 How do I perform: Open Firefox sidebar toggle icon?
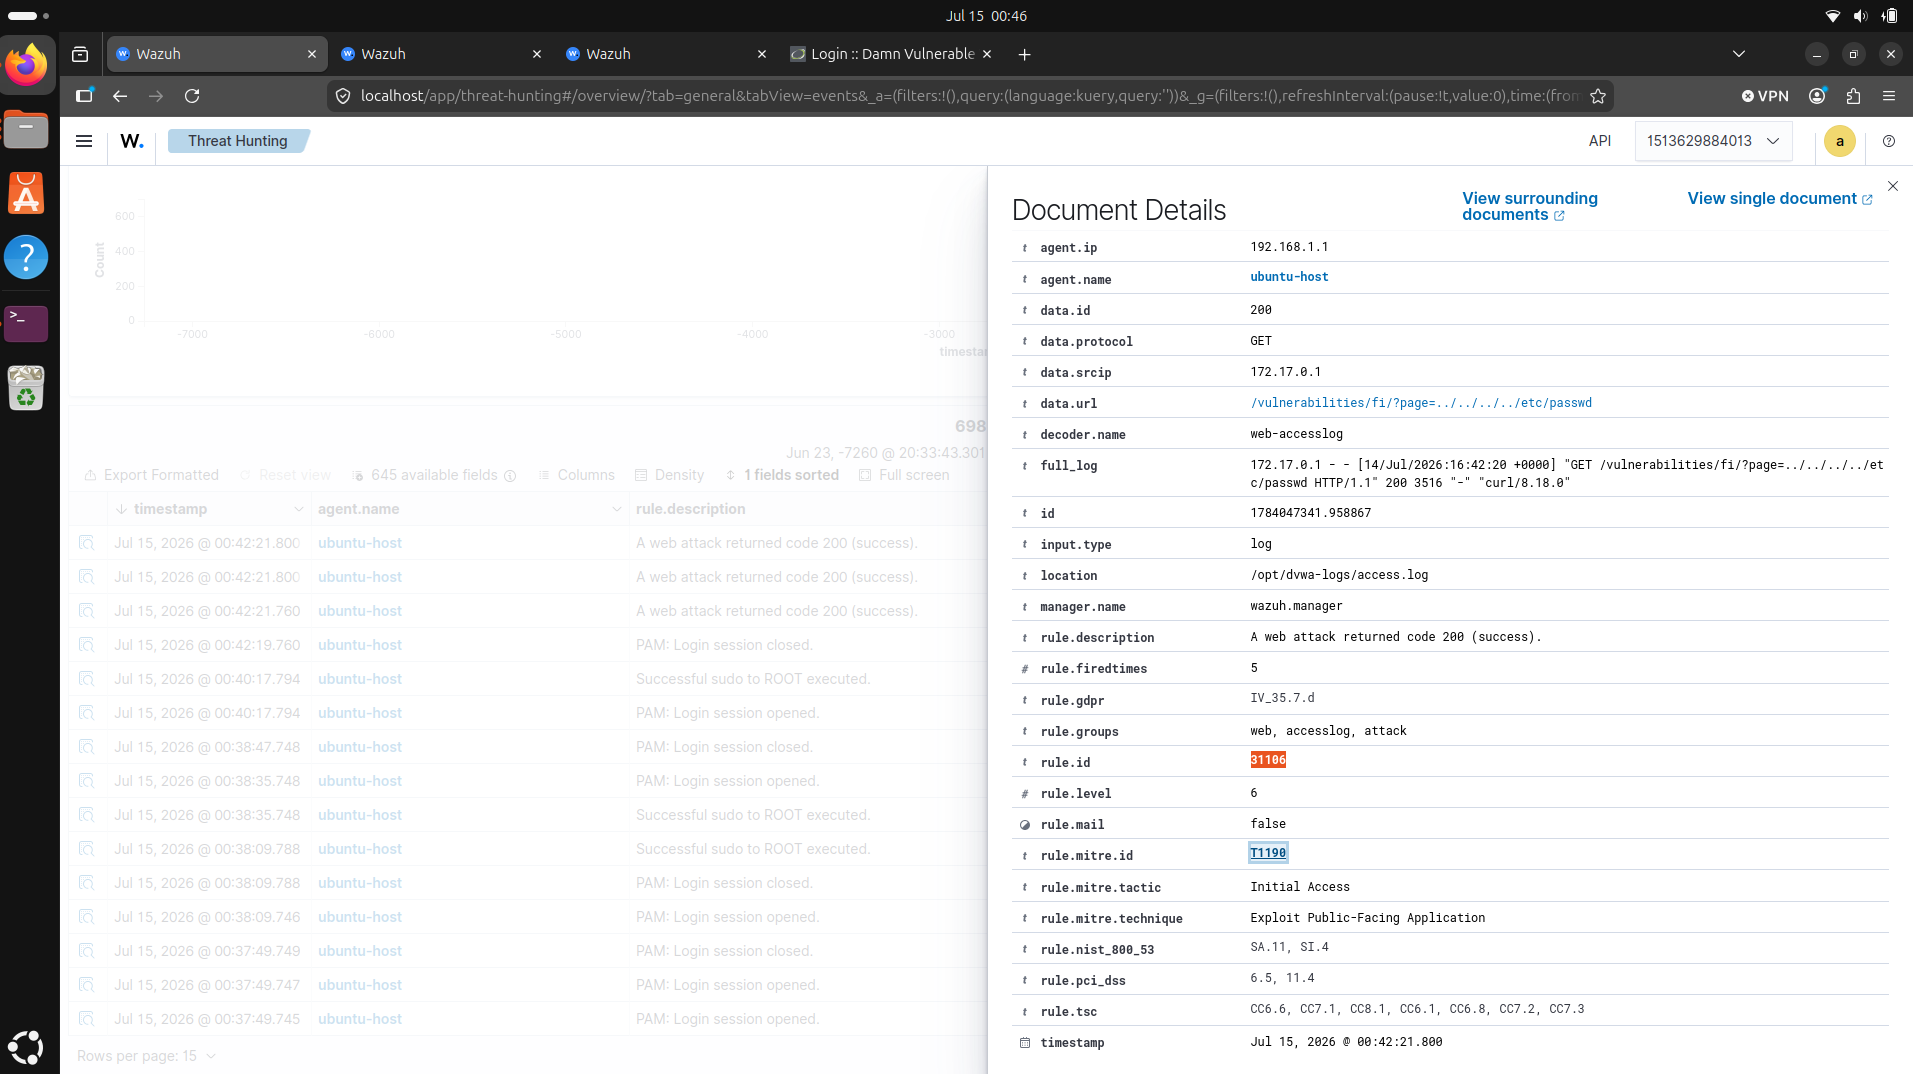tap(84, 96)
